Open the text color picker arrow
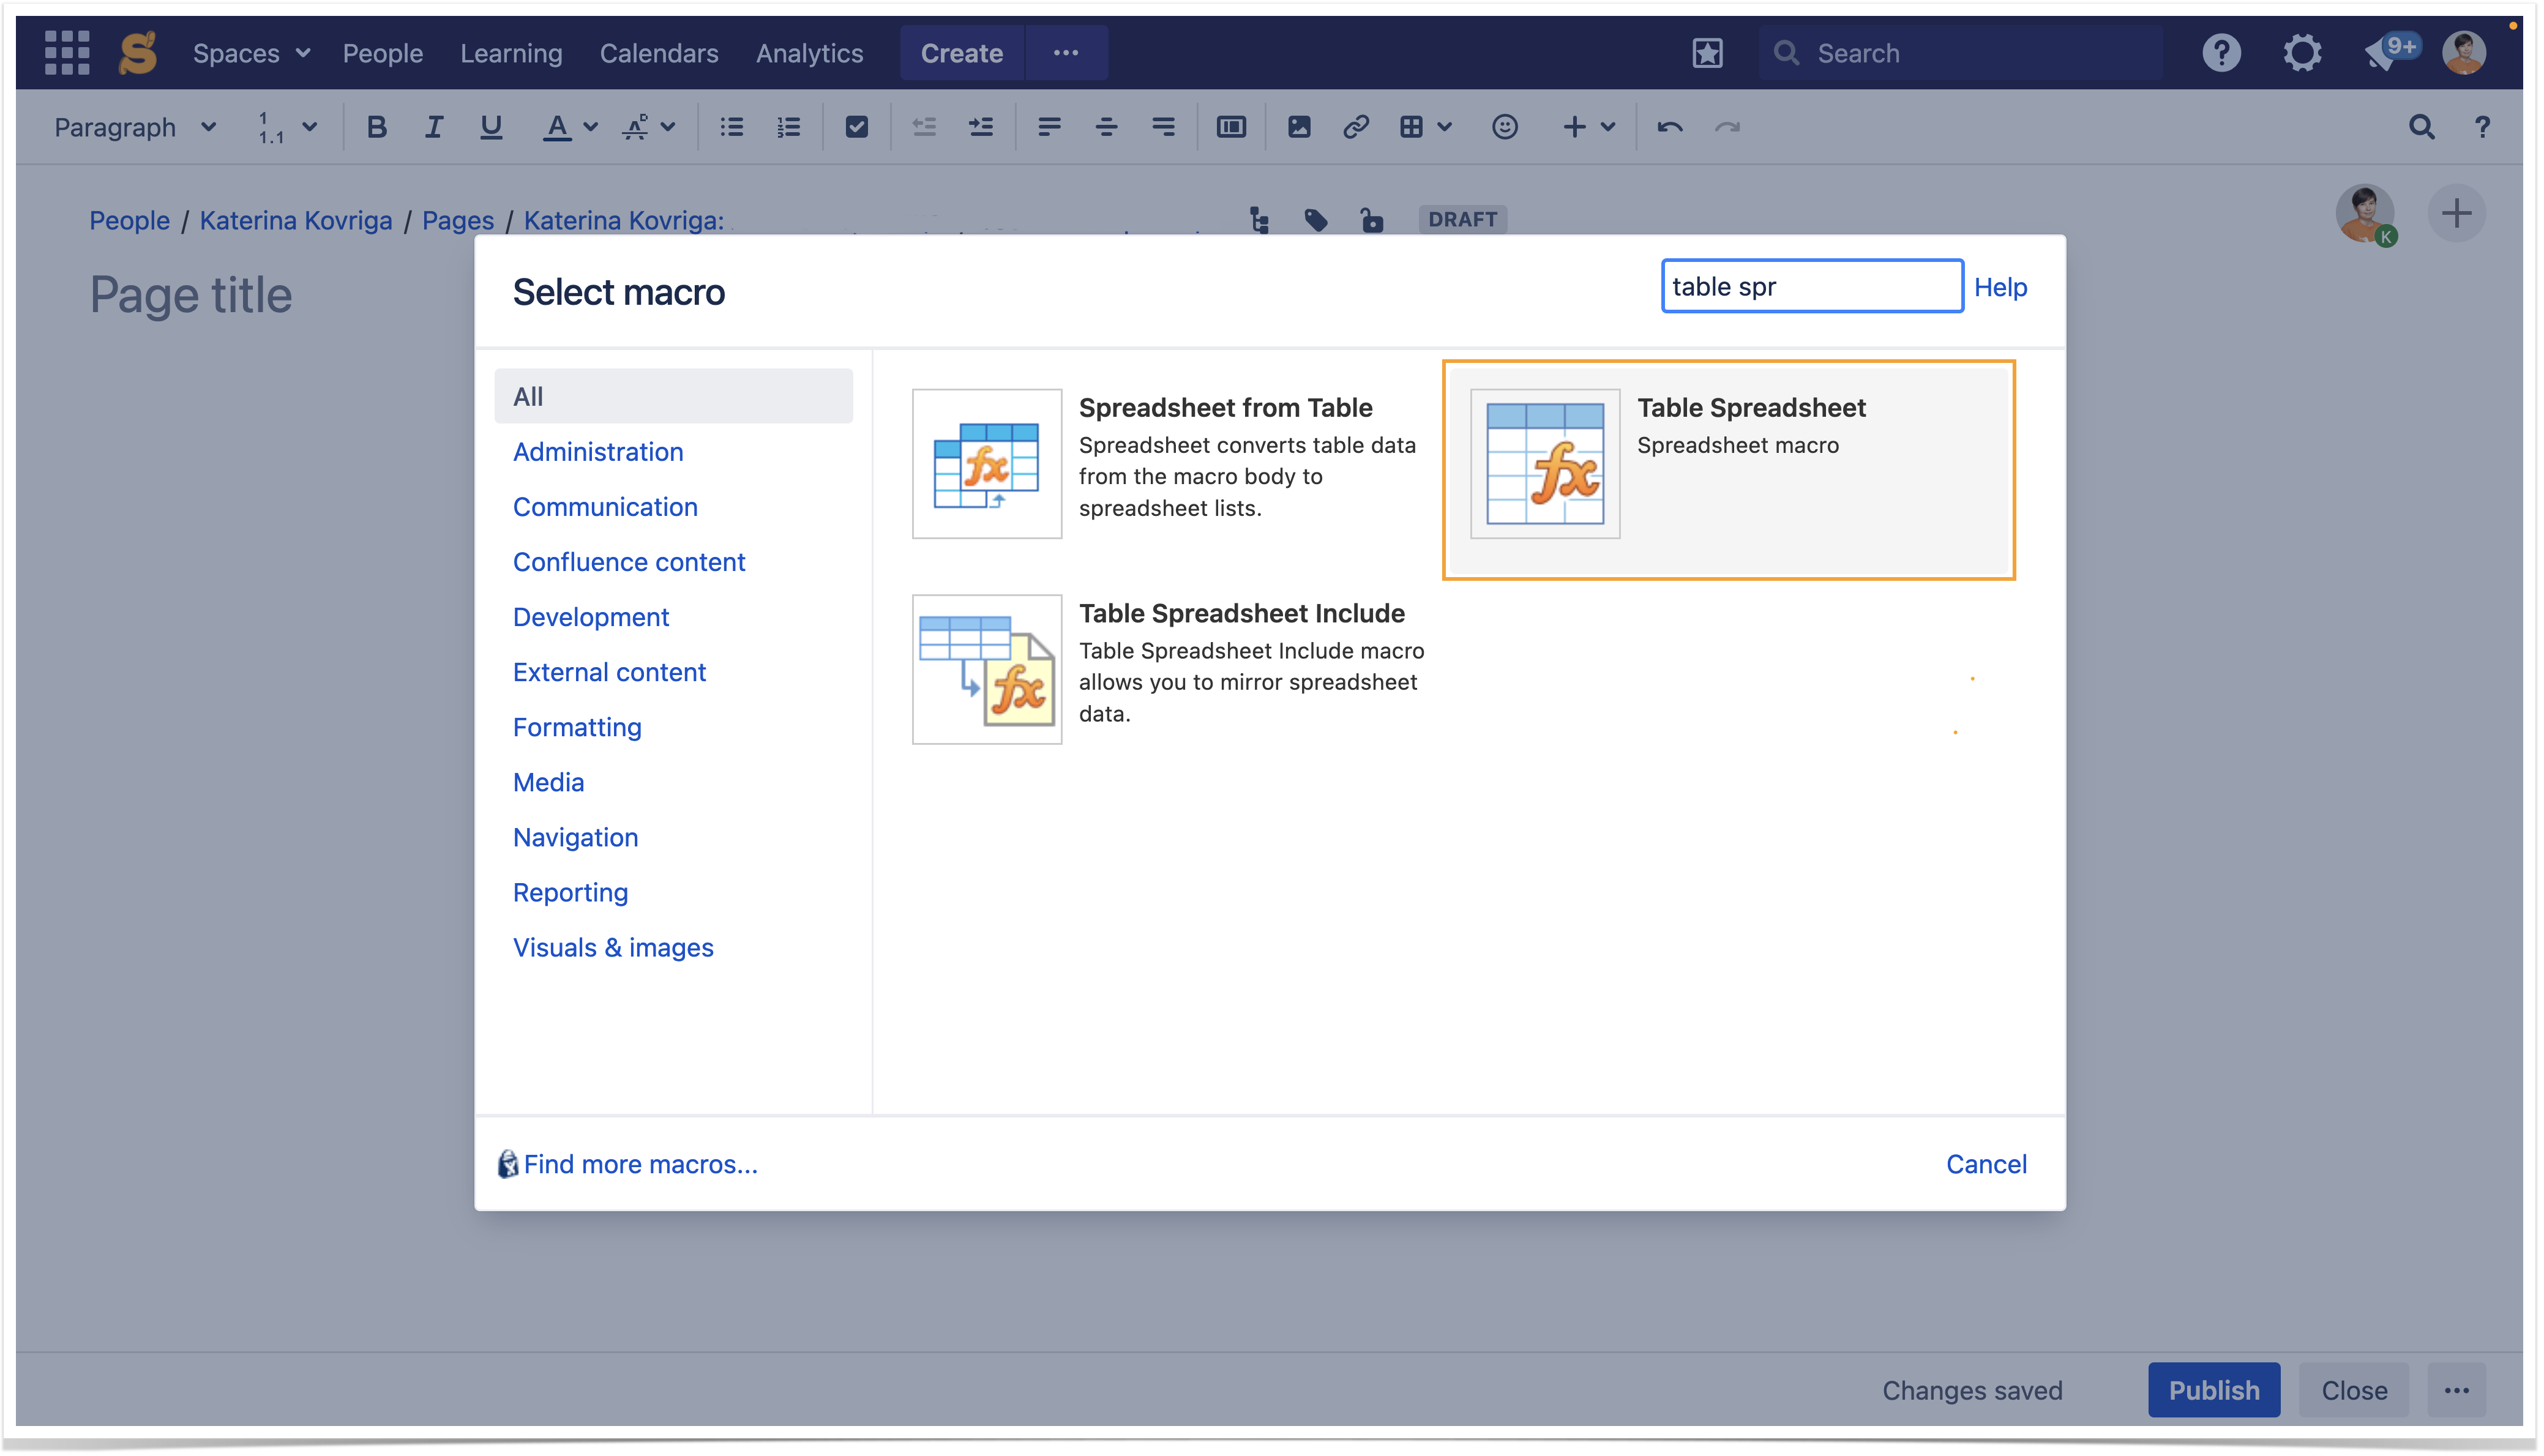The image size is (2544, 1456). click(x=591, y=127)
